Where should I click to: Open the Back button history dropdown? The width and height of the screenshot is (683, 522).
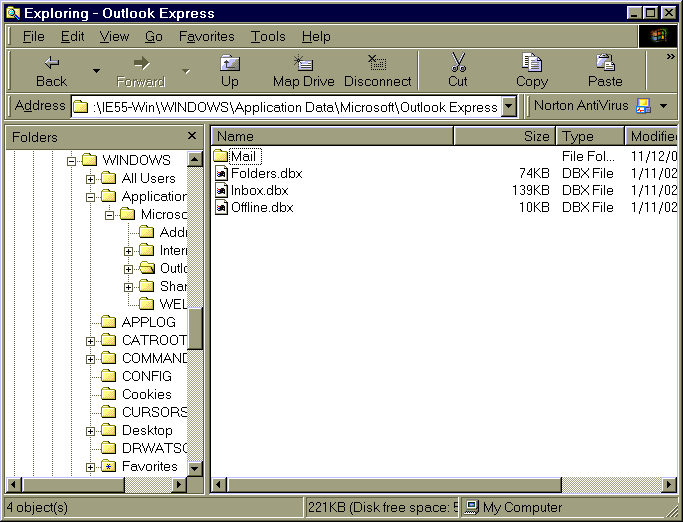[x=96, y=71]
